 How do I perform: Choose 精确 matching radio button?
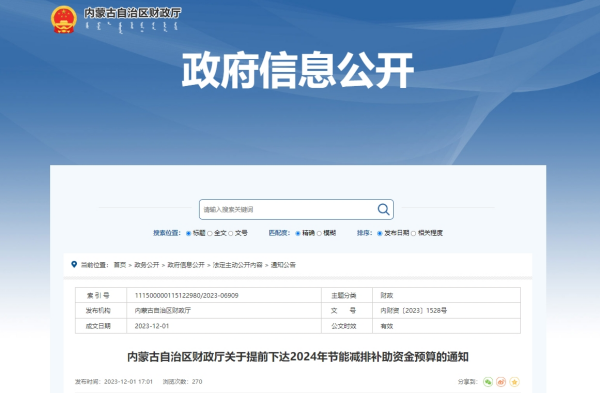point(298,233)
